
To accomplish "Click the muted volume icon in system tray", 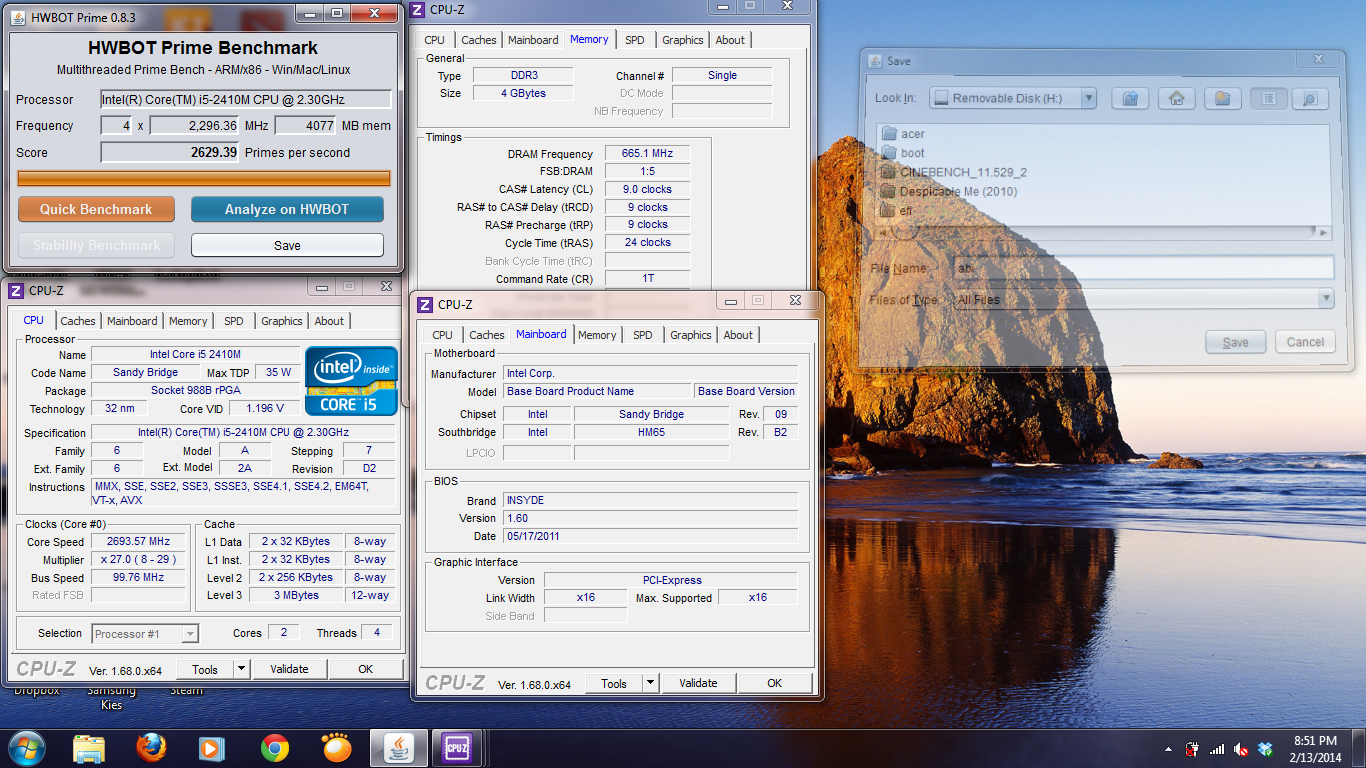I will click(1241, 749).
